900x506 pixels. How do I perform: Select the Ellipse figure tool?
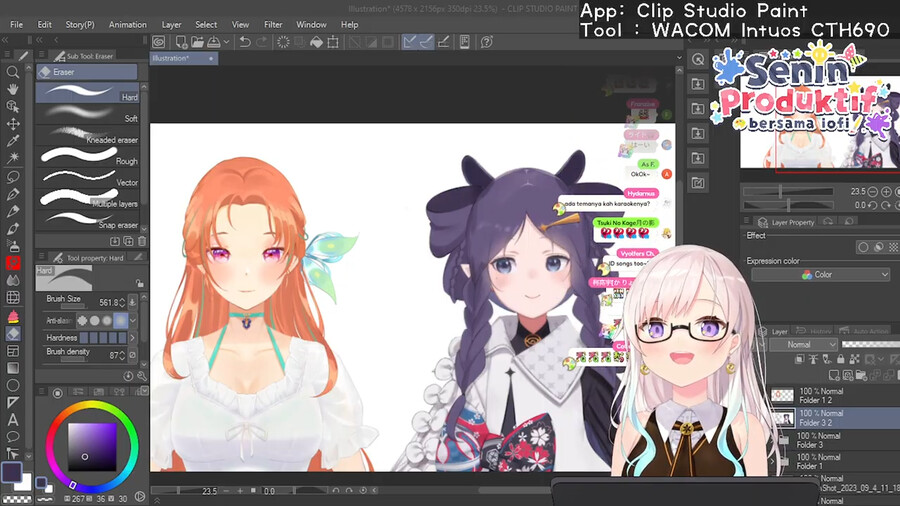click(13, 385)
